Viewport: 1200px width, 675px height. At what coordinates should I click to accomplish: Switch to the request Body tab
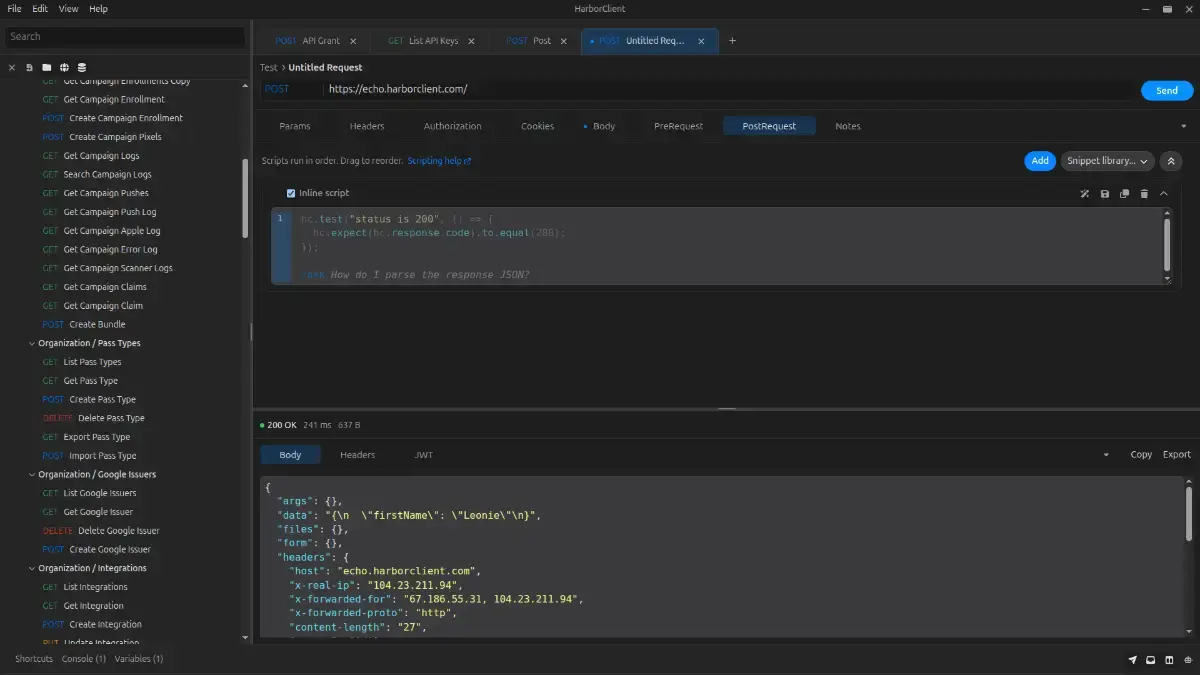600,126
